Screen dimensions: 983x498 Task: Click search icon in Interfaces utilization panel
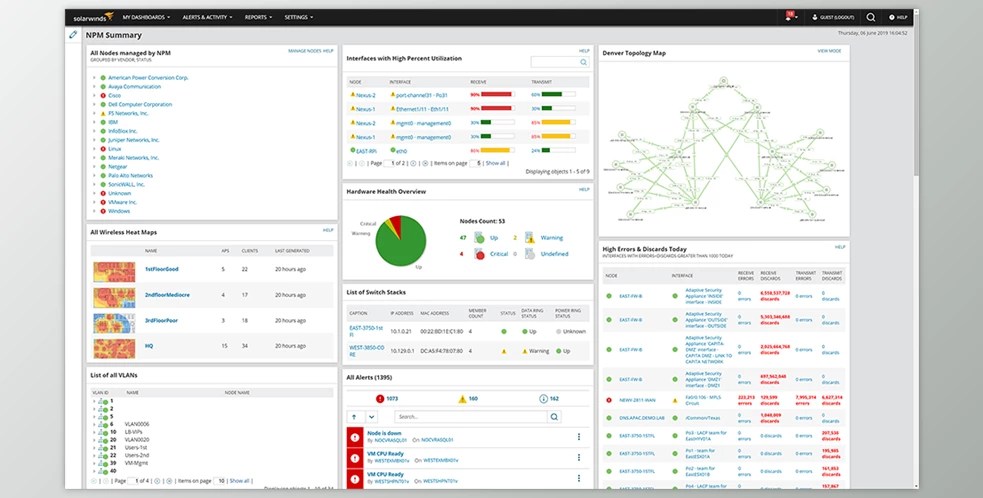[x=583, y=62]
